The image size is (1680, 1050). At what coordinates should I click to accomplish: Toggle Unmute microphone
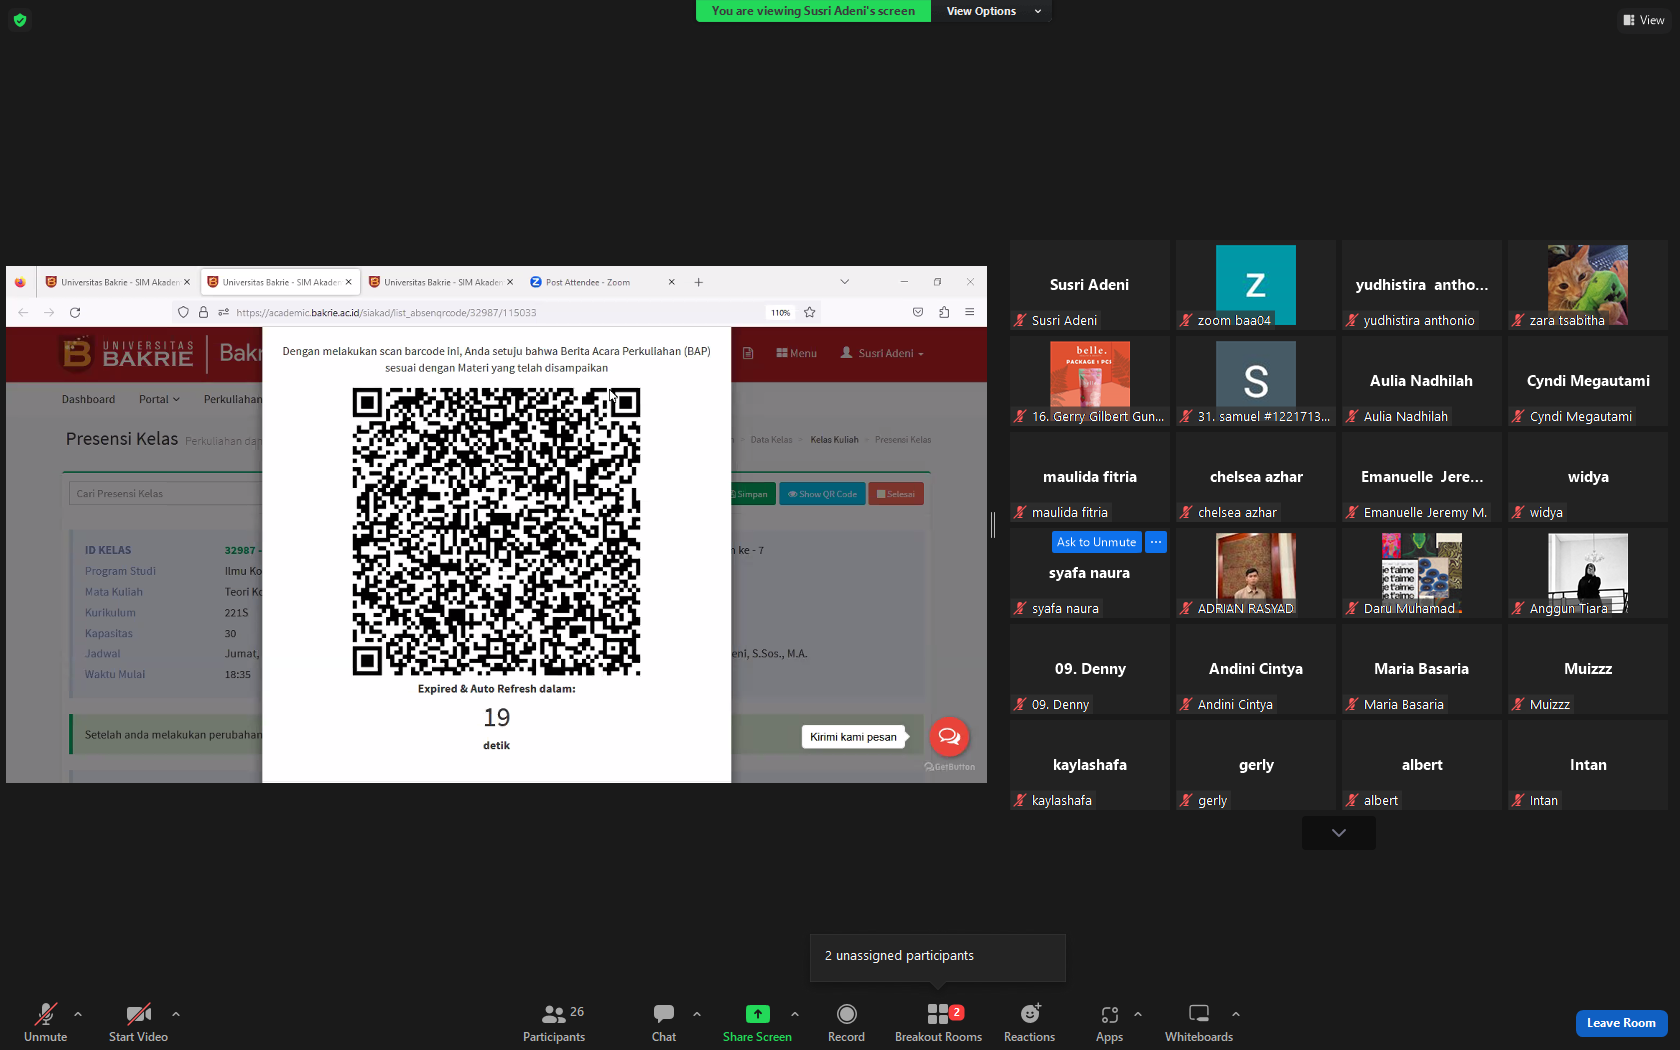(45, 1022)
